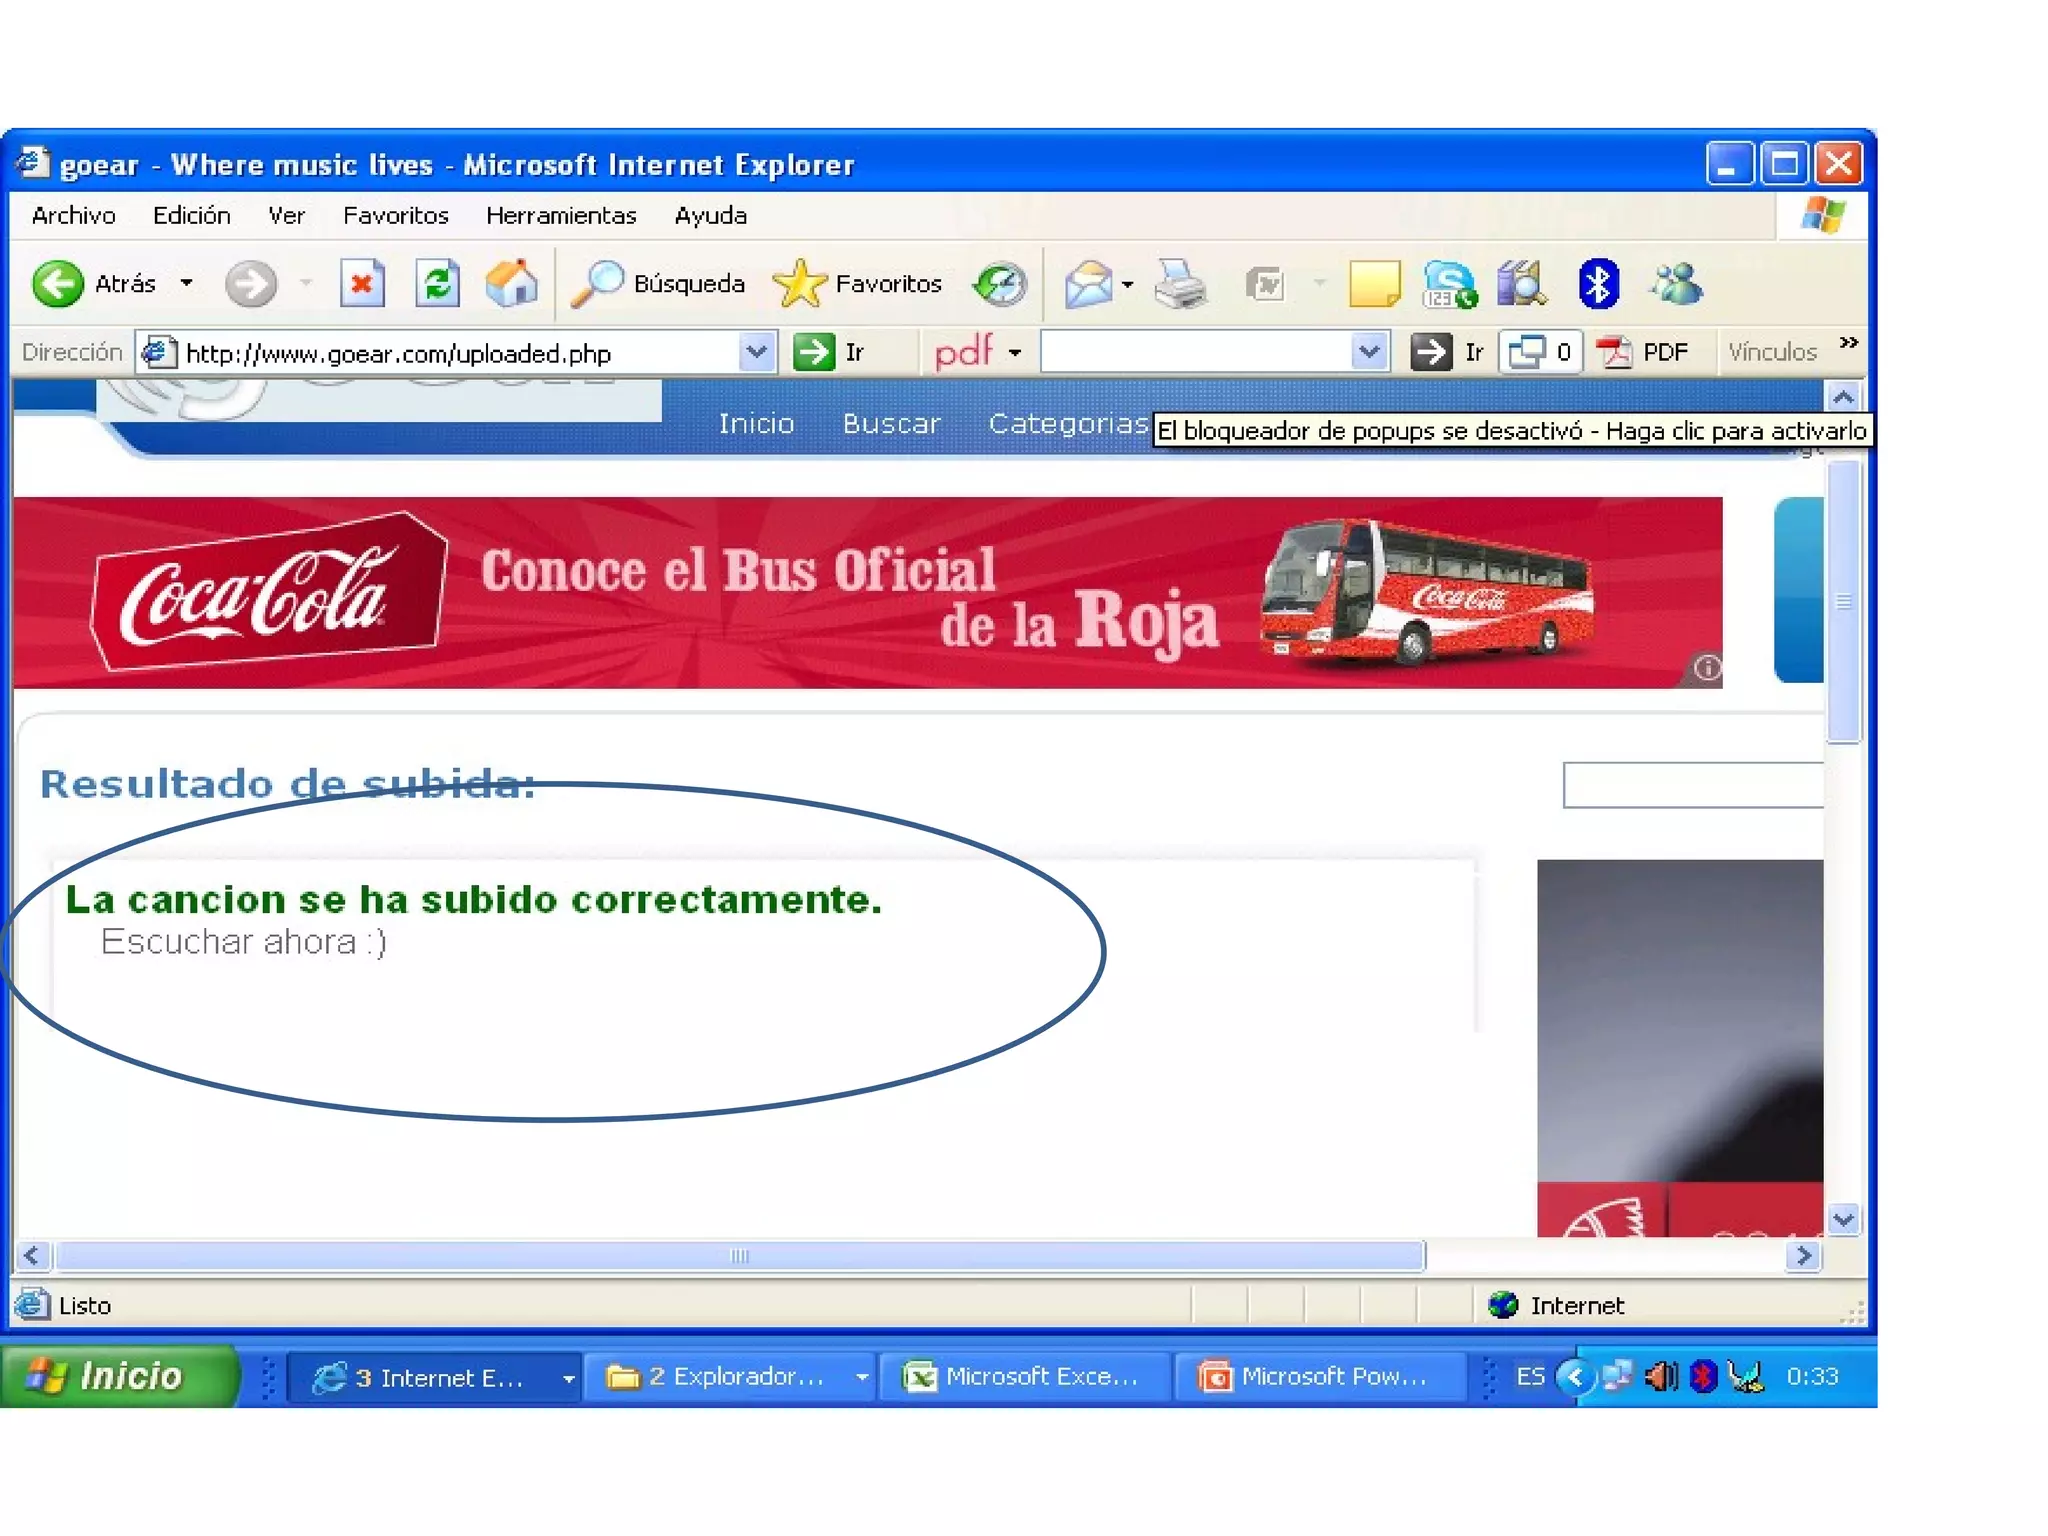
Task: Open the Messenger people icon
Action: click(1676, 284)
